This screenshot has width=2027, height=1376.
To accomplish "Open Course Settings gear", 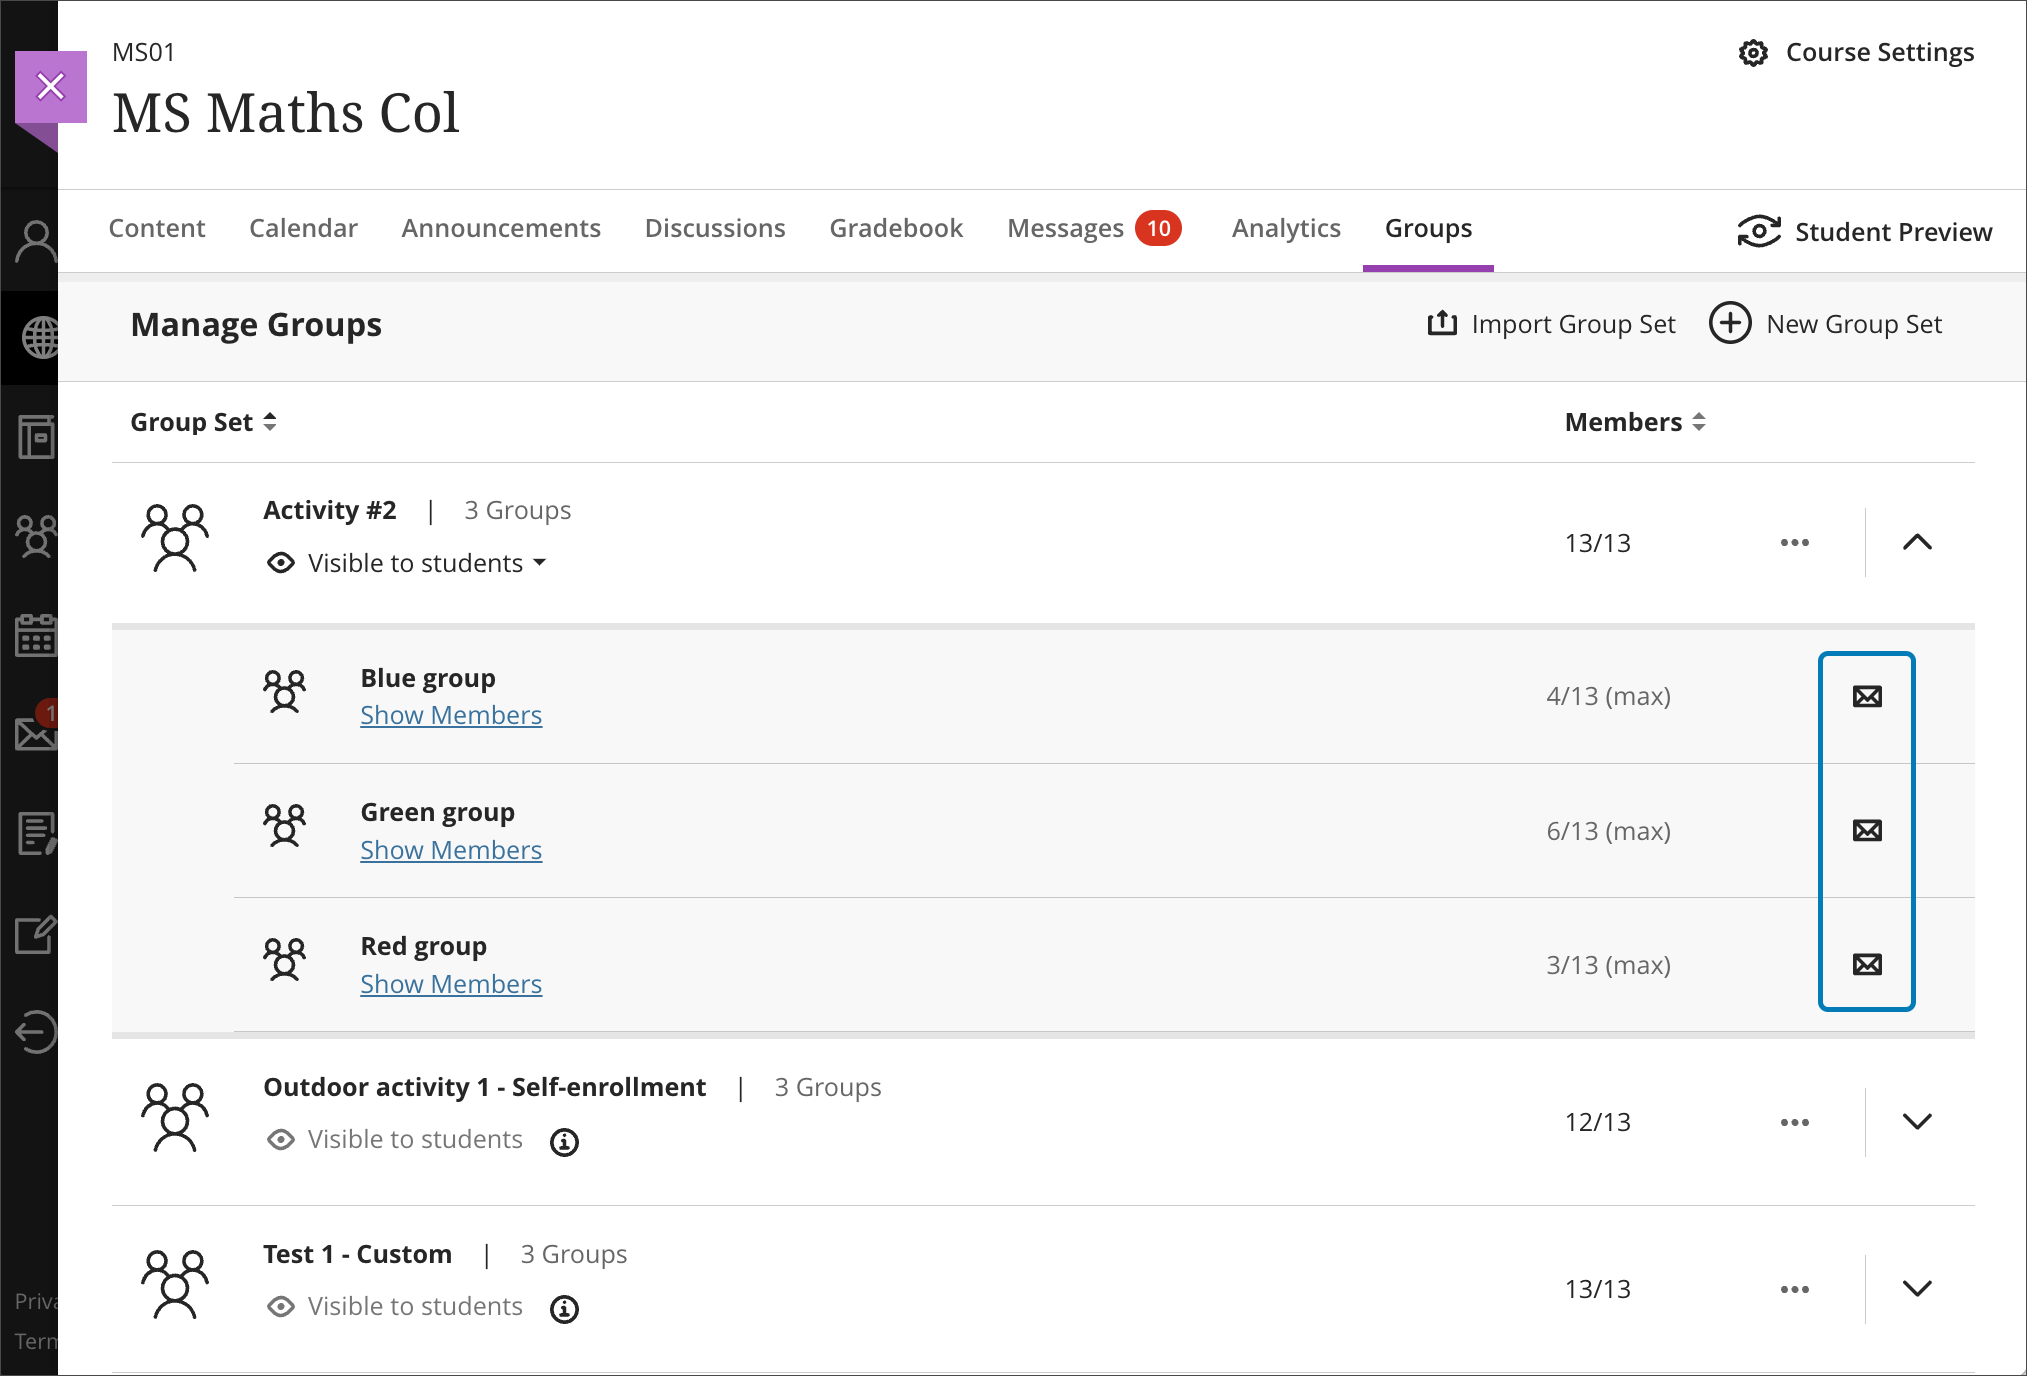I will click(x=1753, y=52).
